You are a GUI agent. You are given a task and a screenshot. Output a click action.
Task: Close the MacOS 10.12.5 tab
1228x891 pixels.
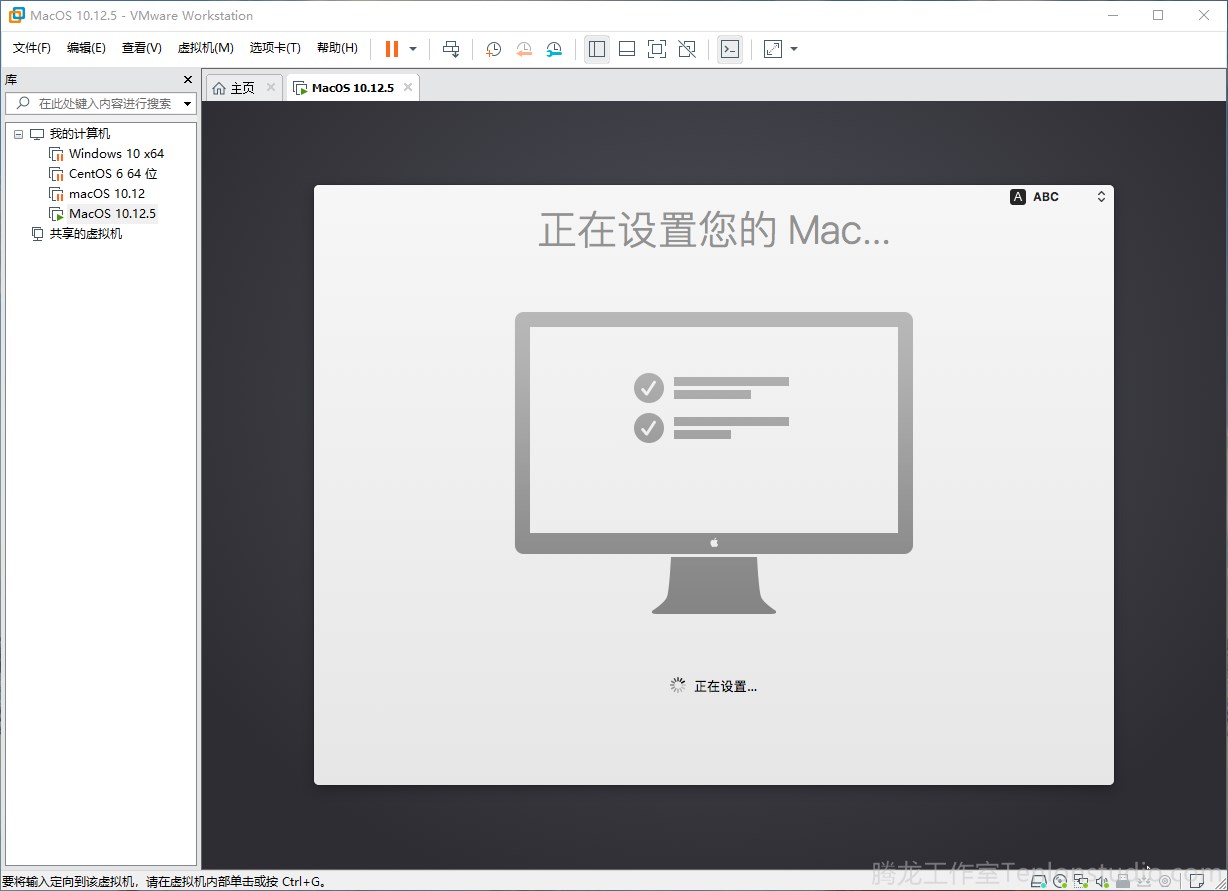coord(407,88)
